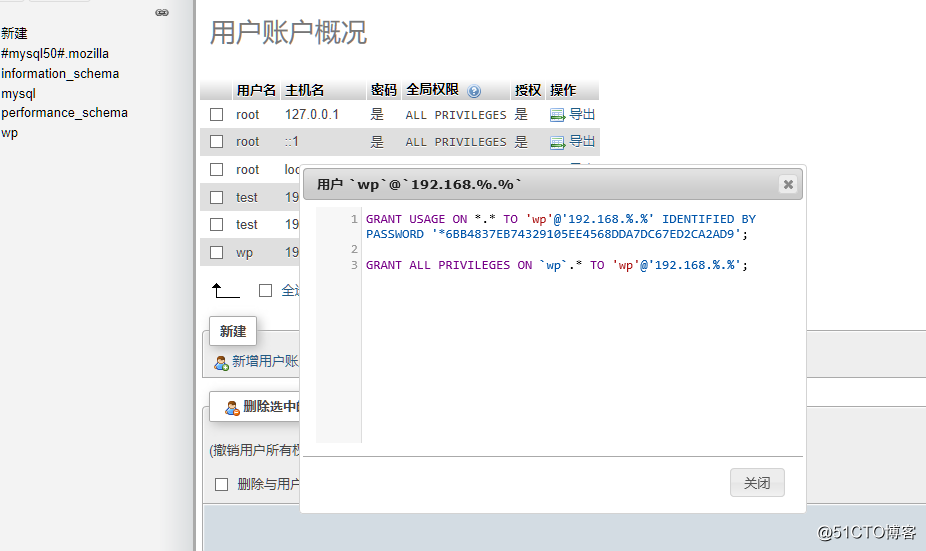Open the 新建 database entry in sidebar

coord(14,34)
